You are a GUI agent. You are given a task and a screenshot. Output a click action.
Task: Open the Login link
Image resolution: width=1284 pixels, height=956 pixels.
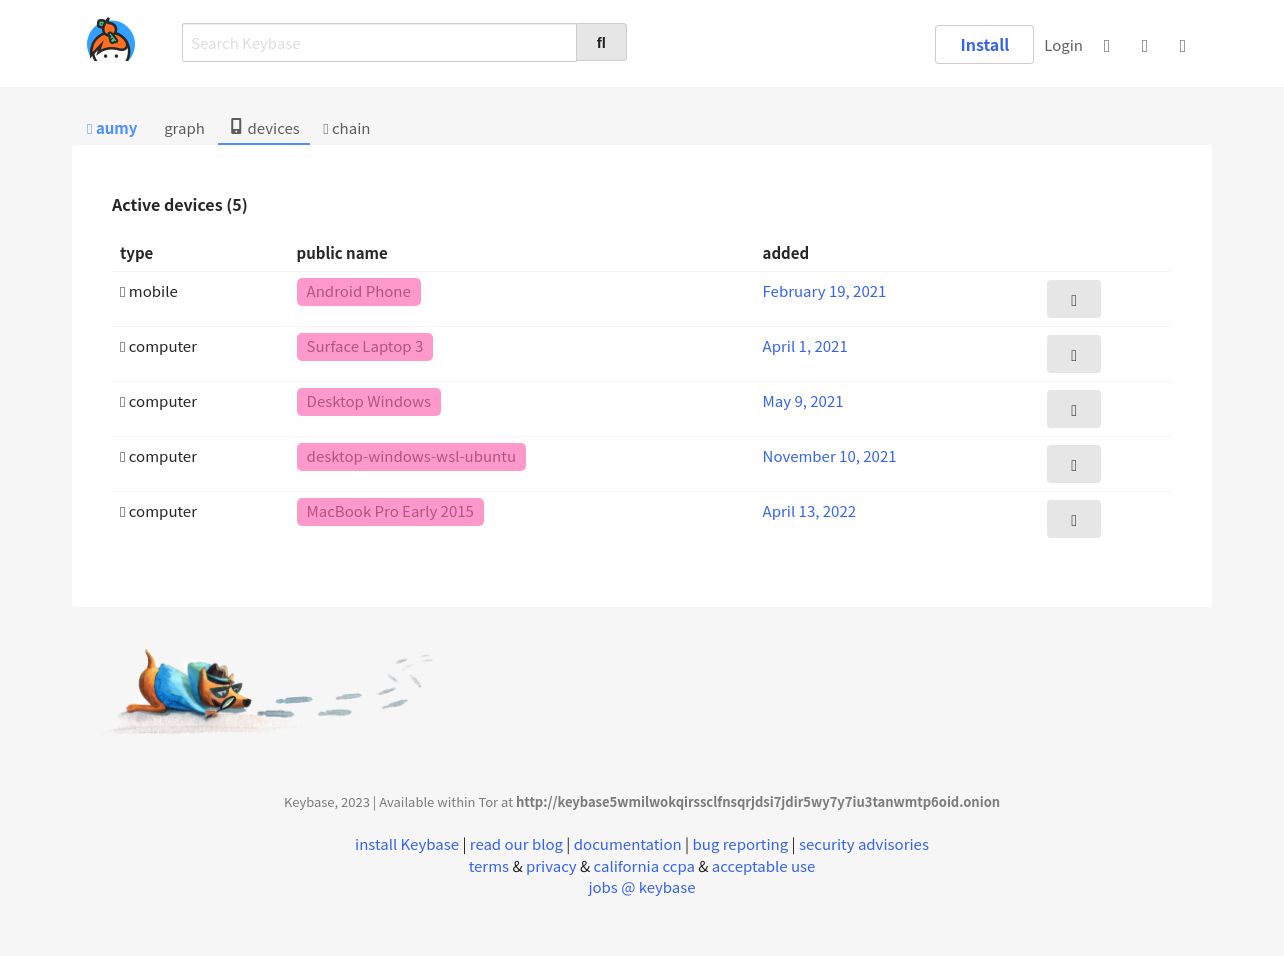coord(1063,45)
